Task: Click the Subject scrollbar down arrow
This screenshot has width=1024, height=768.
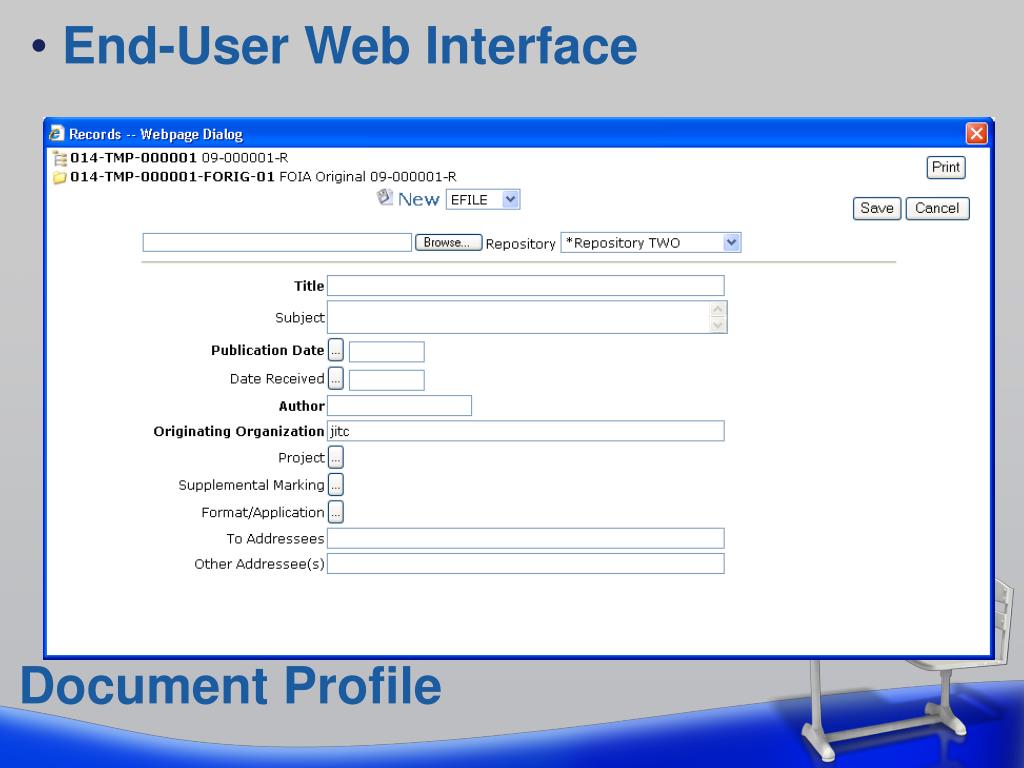Action: point(718,325)
